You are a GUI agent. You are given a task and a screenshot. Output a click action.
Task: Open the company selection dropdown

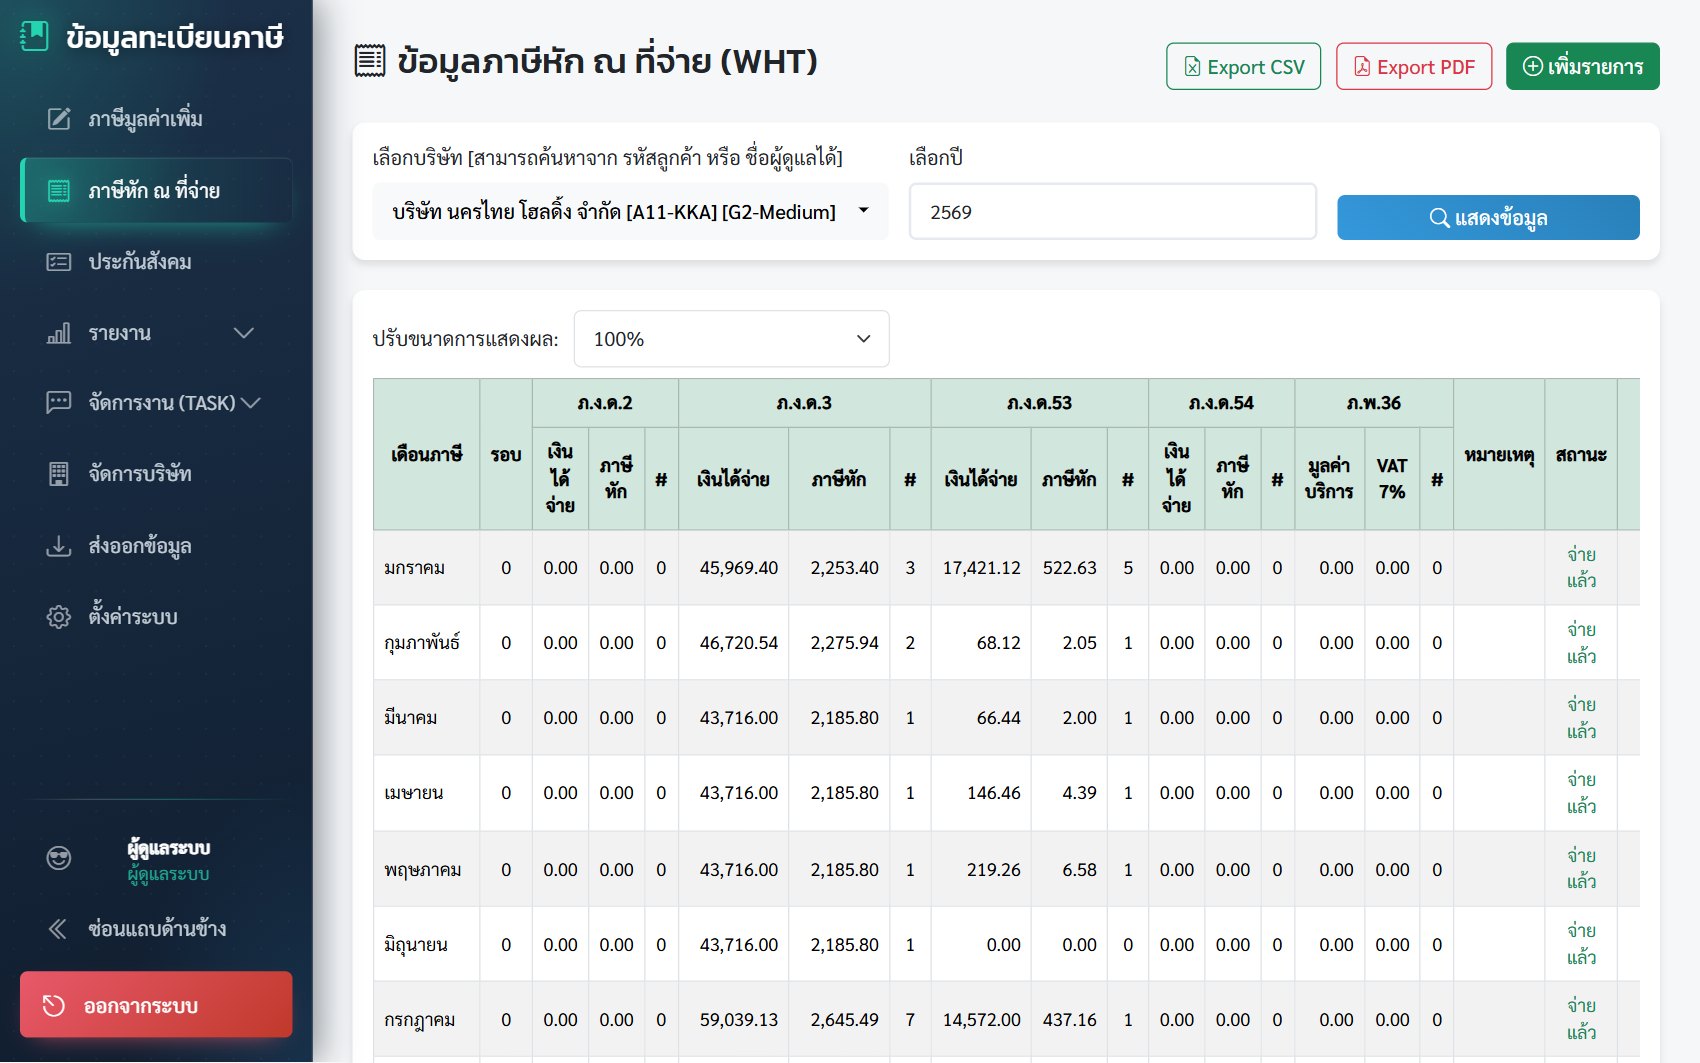[x=630, y=211]
